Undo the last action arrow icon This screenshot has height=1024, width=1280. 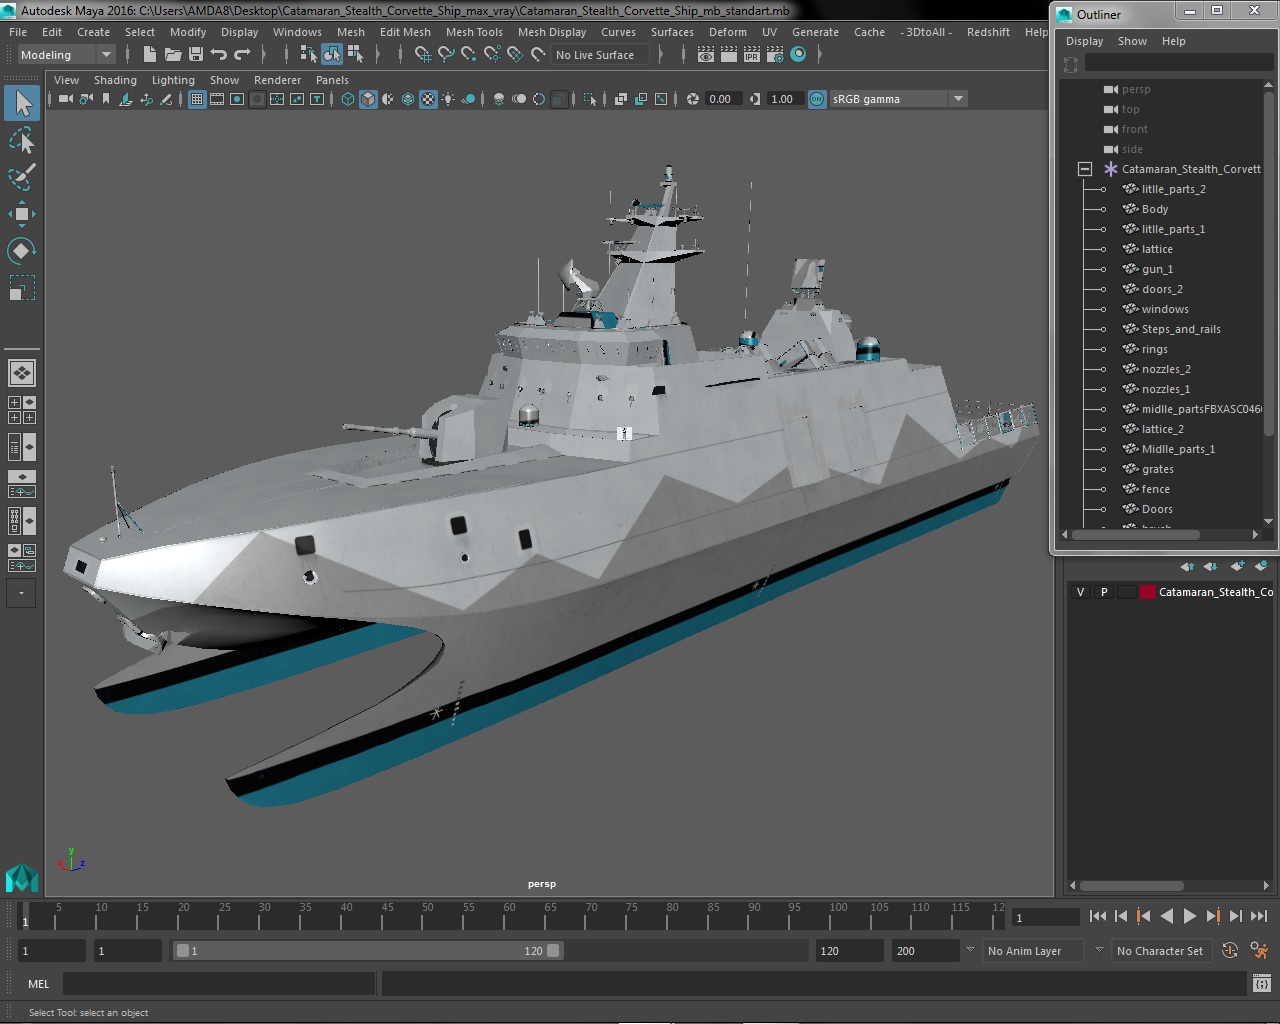[x=219, y=55]
